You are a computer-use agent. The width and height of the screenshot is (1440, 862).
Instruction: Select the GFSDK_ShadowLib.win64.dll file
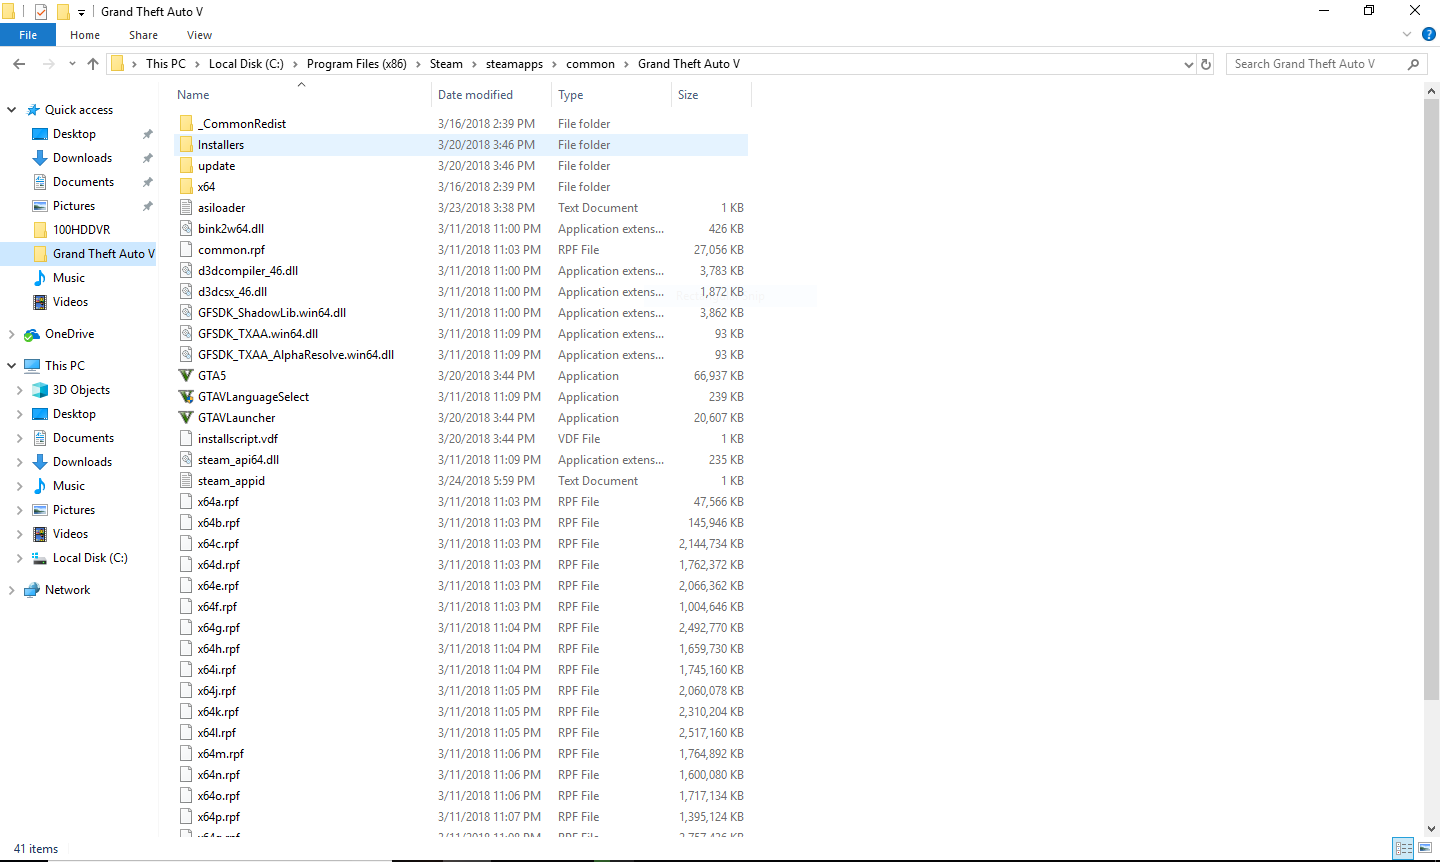point(461,313)
